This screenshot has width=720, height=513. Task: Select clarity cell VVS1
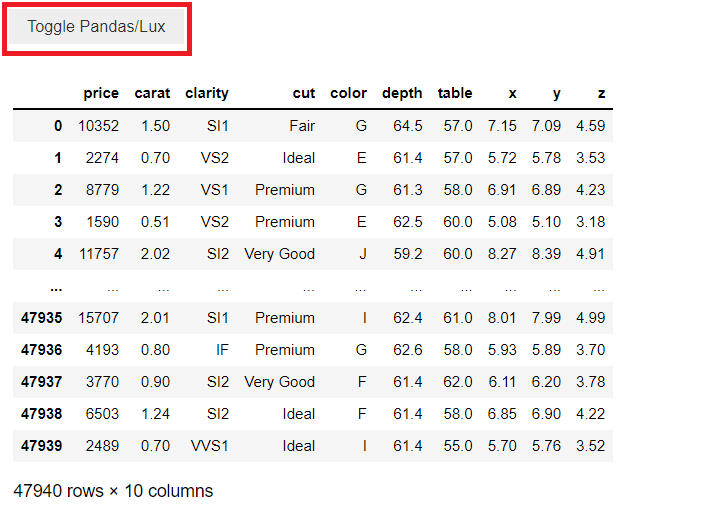pyautogui.click(x=209, y=446)
